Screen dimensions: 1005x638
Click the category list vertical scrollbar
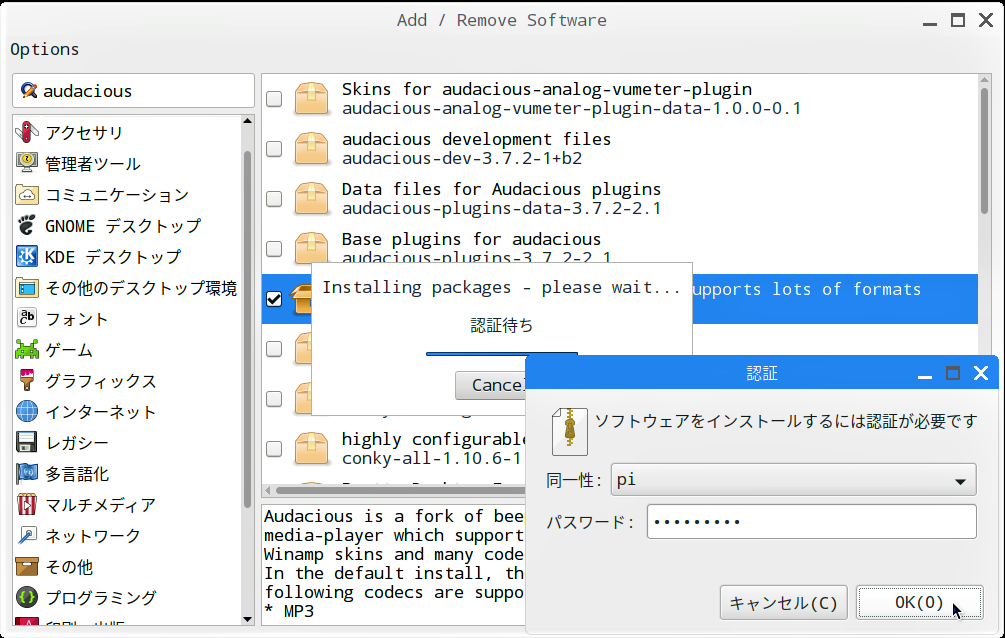pos(247,328)
